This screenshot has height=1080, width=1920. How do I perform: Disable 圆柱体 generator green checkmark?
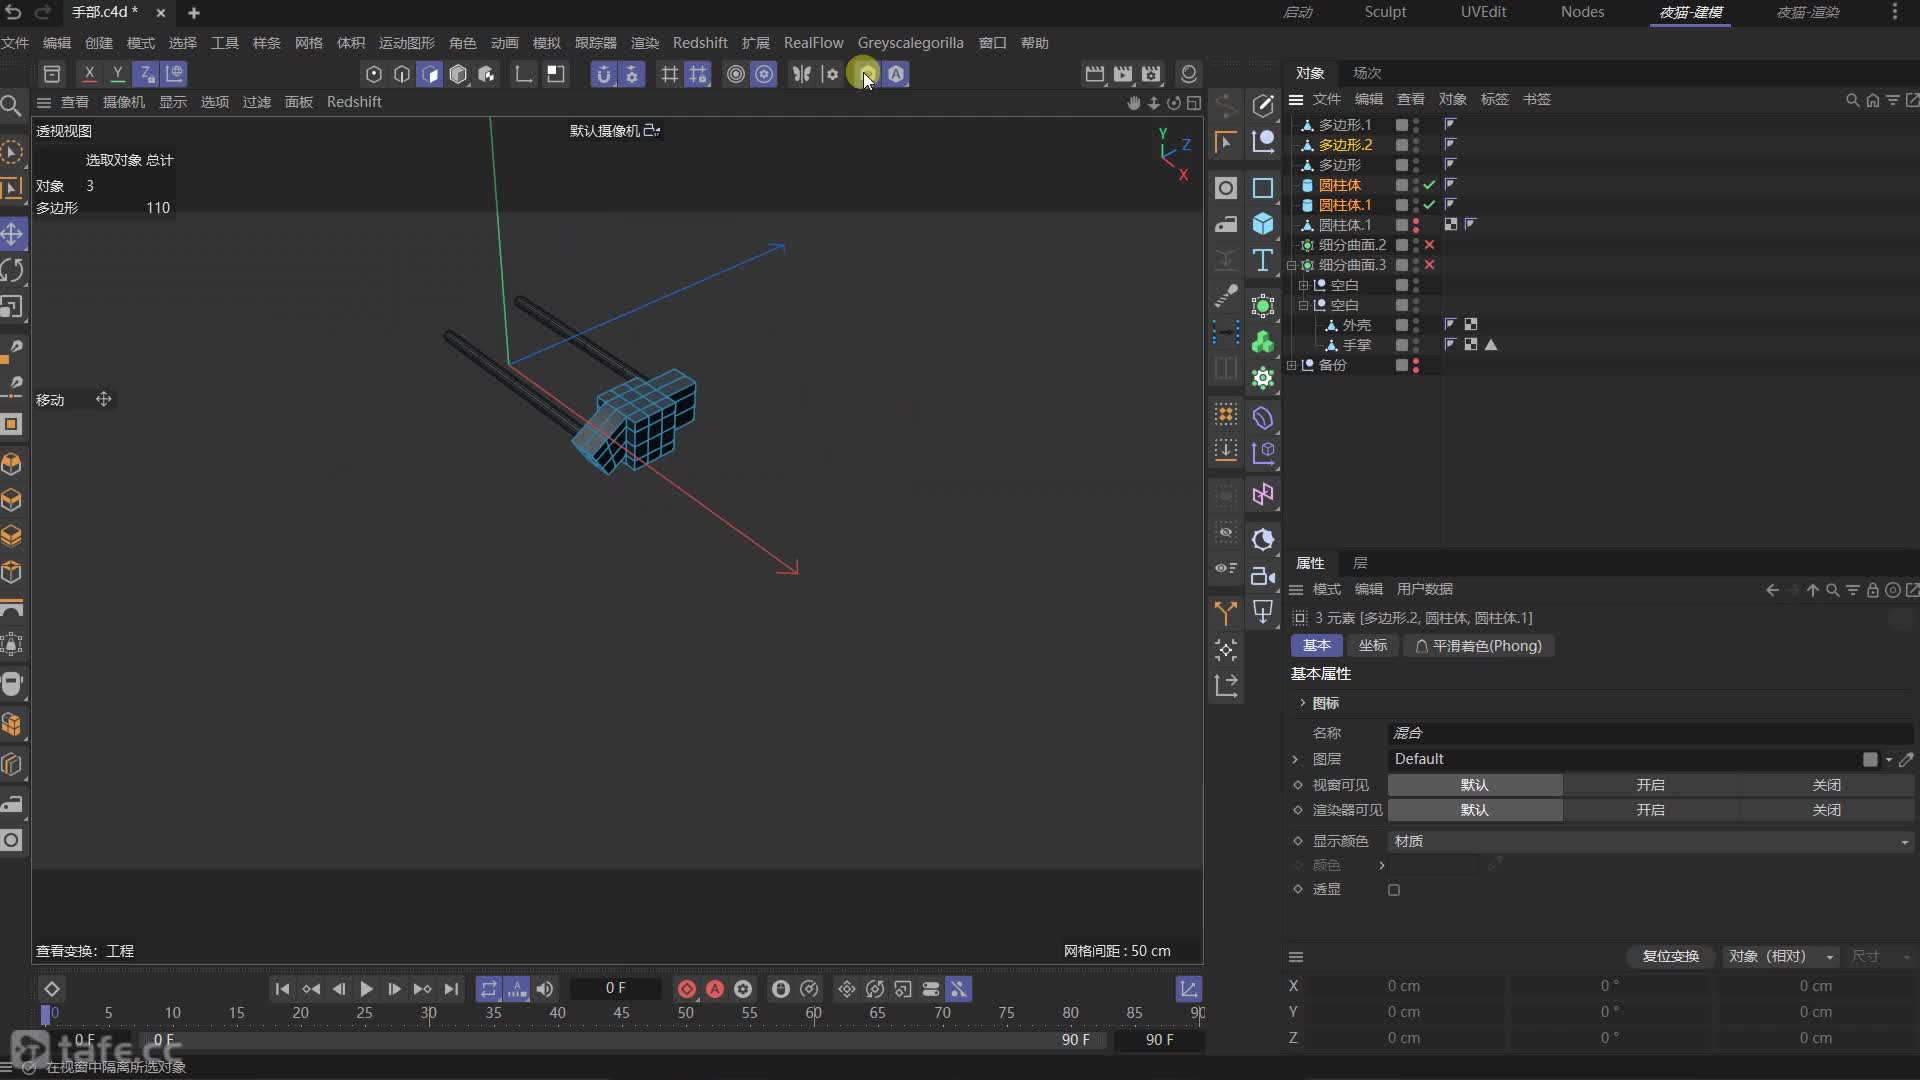click(x=1429, y=185)
